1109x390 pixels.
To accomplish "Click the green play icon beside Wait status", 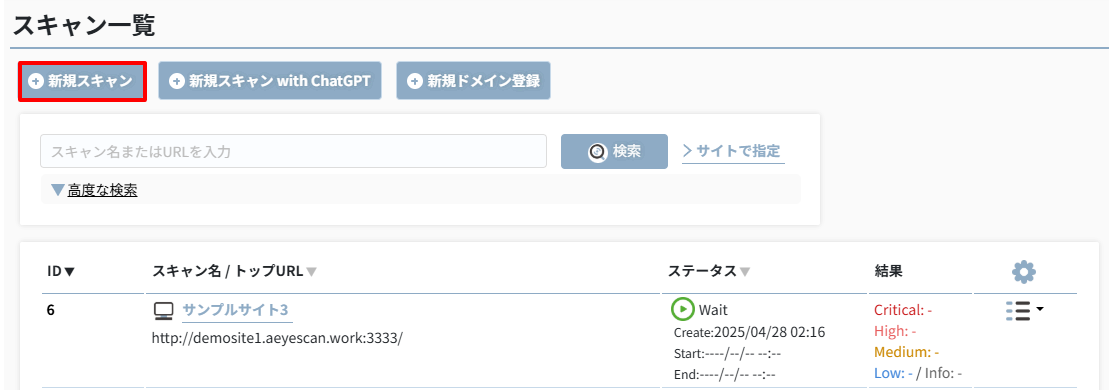I will coord(683,309).
